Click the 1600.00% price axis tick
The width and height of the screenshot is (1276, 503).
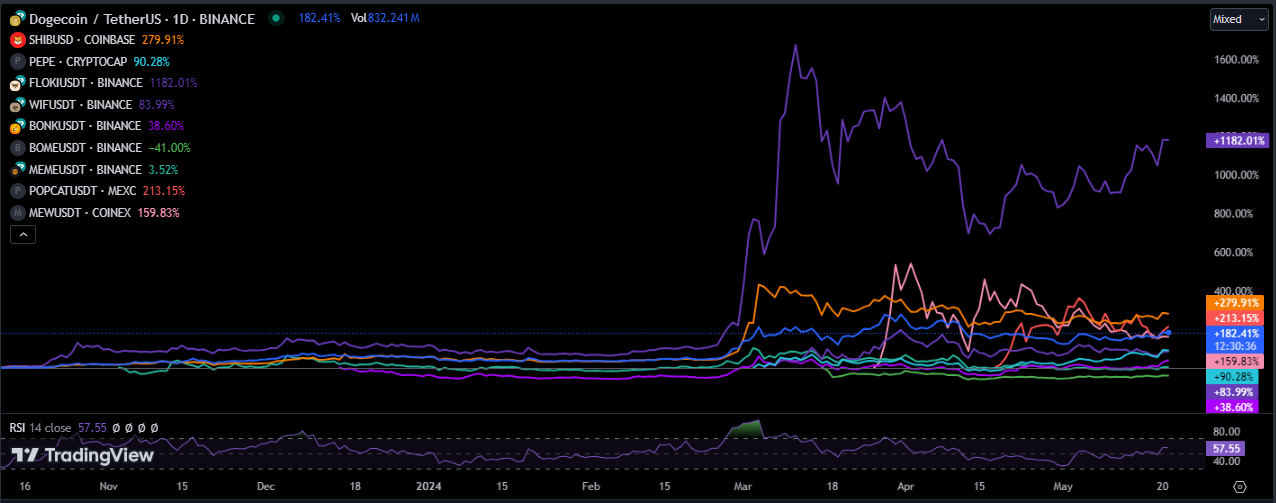1236,60
